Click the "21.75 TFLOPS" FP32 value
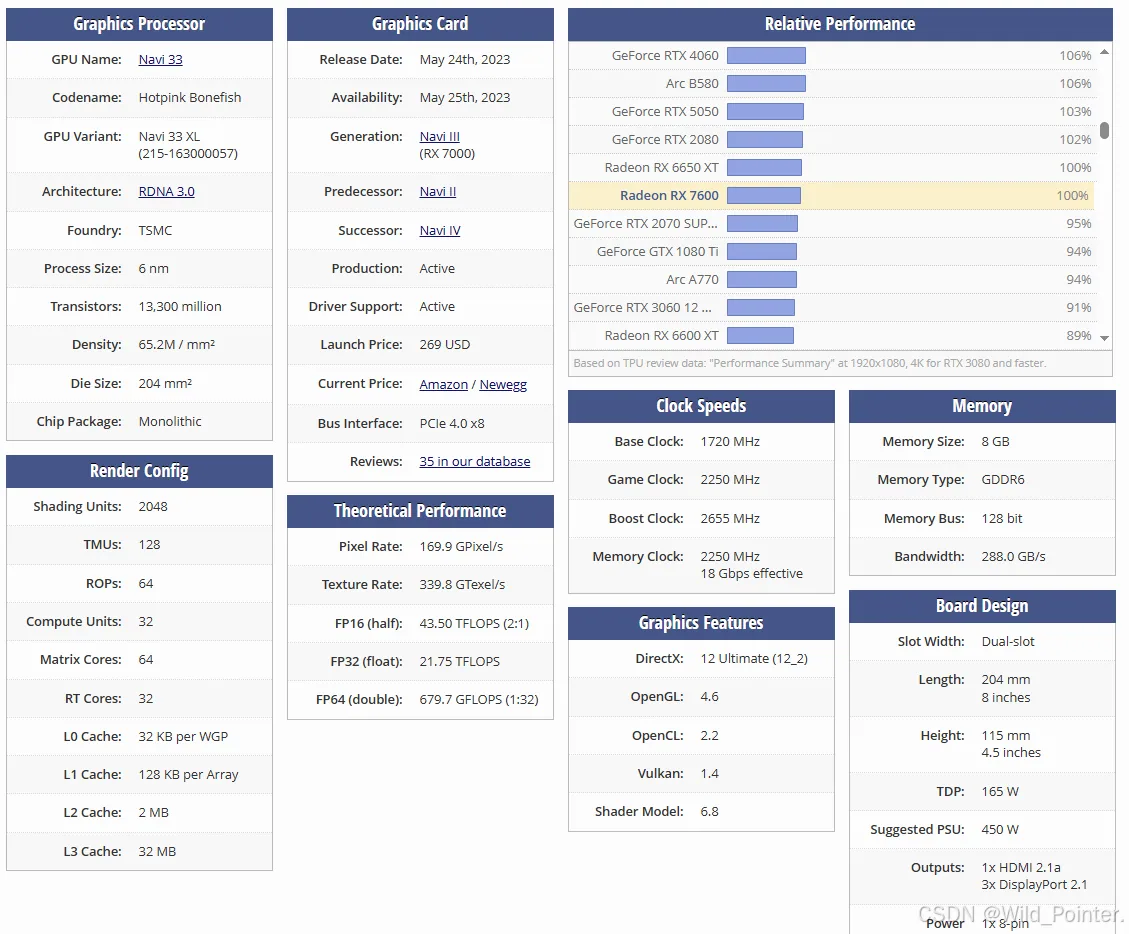1129x934 pixels. (x=459, y=662)
